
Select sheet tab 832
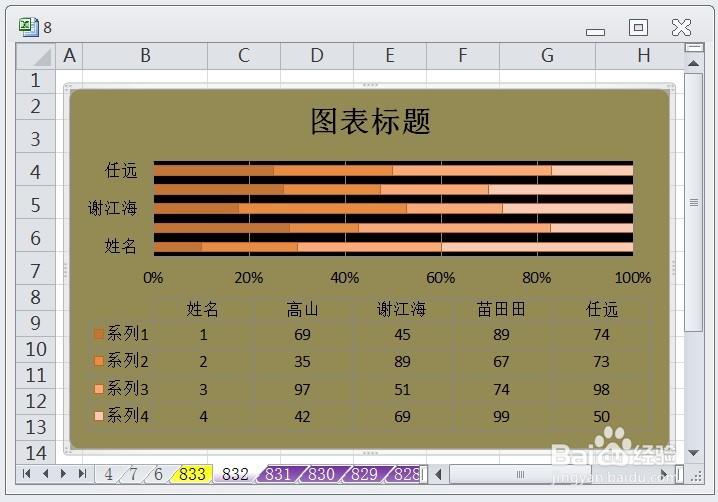click(235, 474)
